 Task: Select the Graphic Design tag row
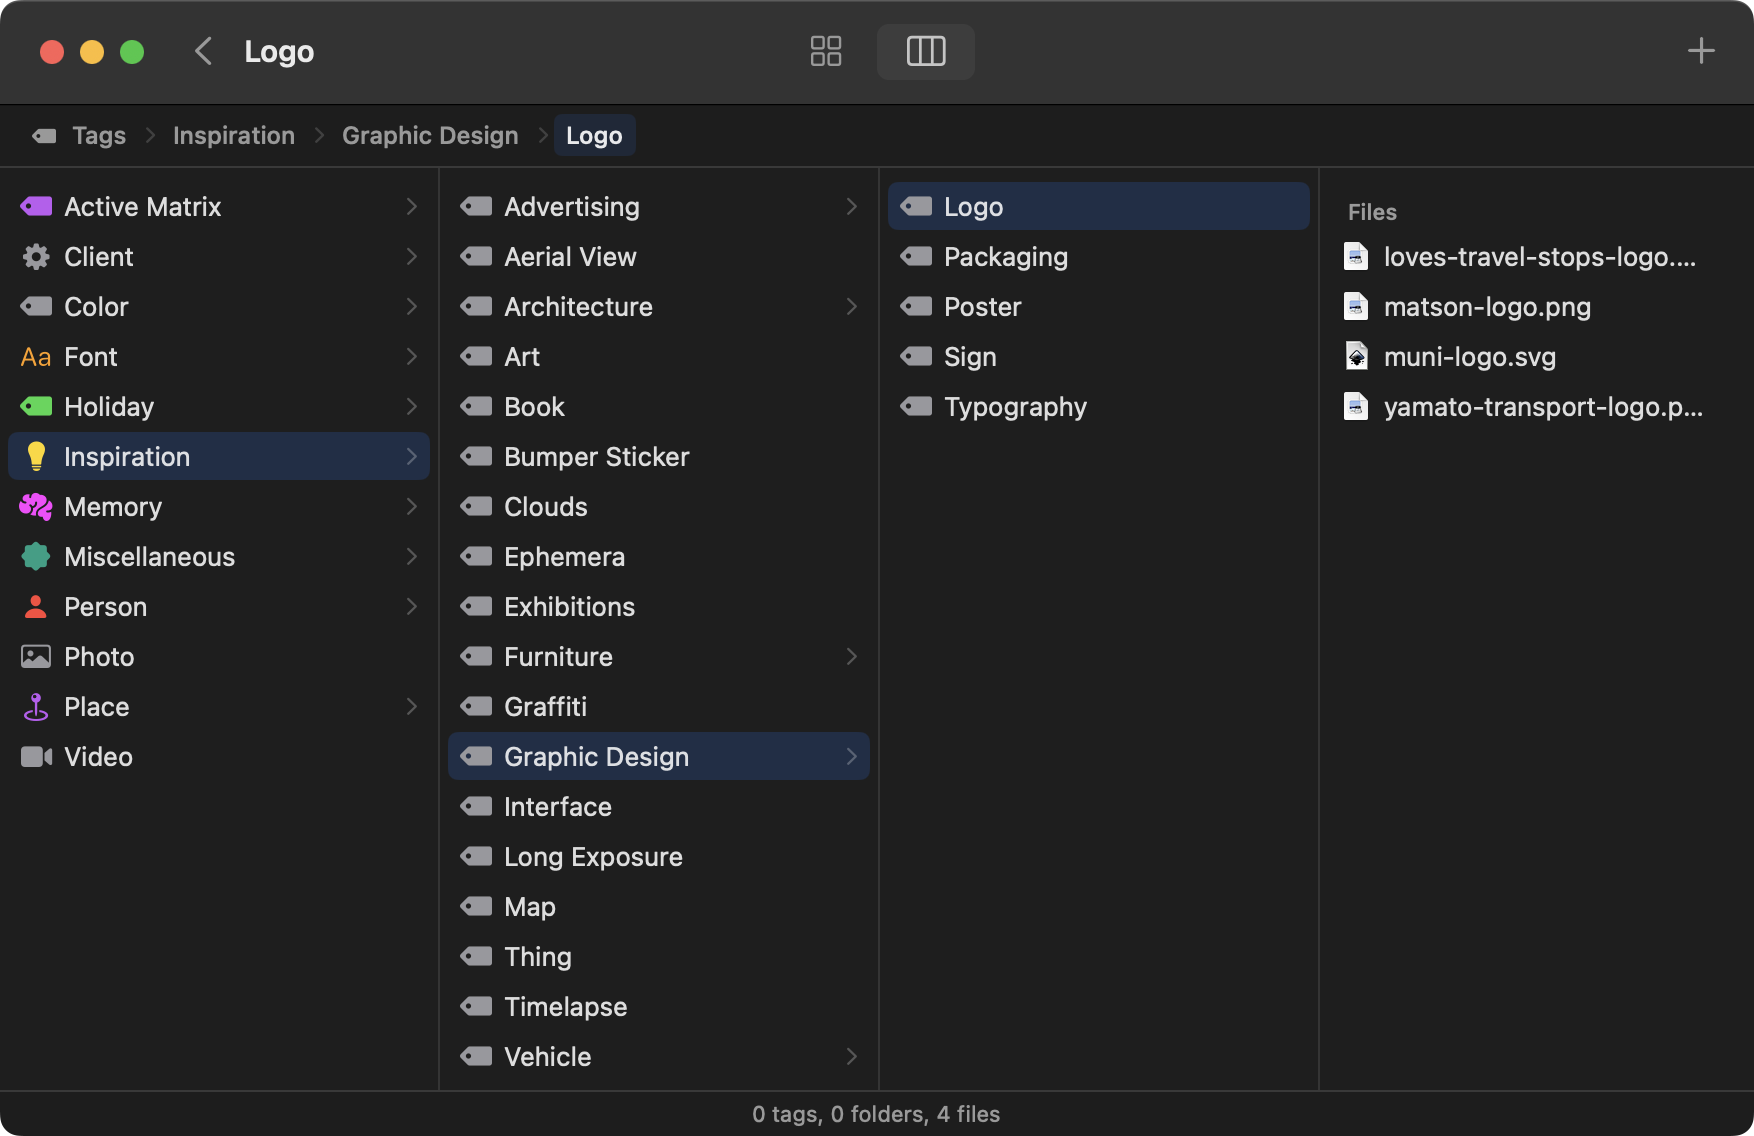(x=659, y=756)
